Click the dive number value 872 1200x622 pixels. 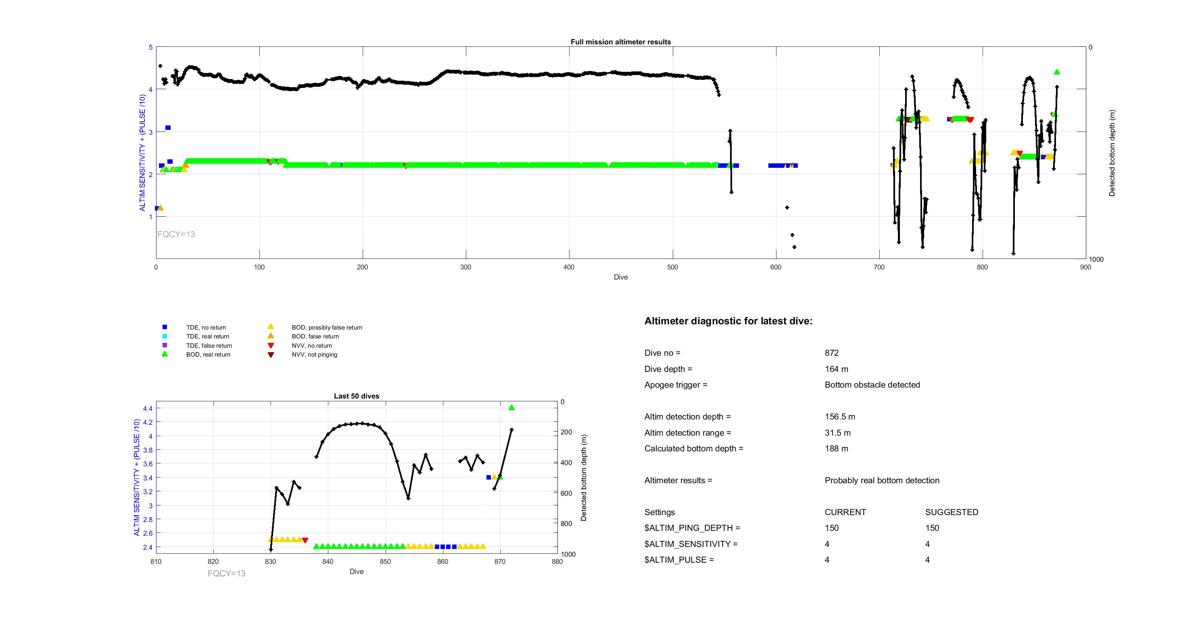pyautogui.click(x=832, y=353)
